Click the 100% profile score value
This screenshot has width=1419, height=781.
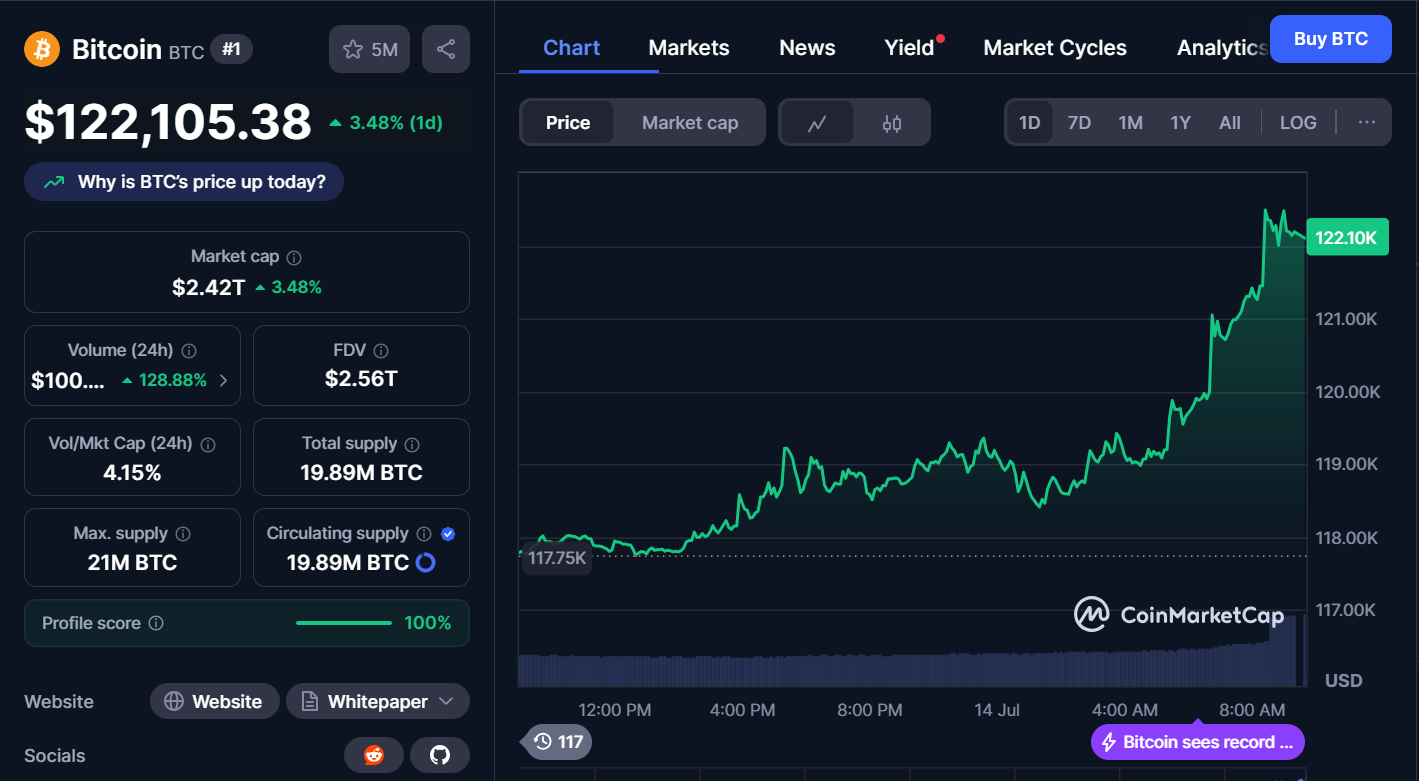coord(428,623)
